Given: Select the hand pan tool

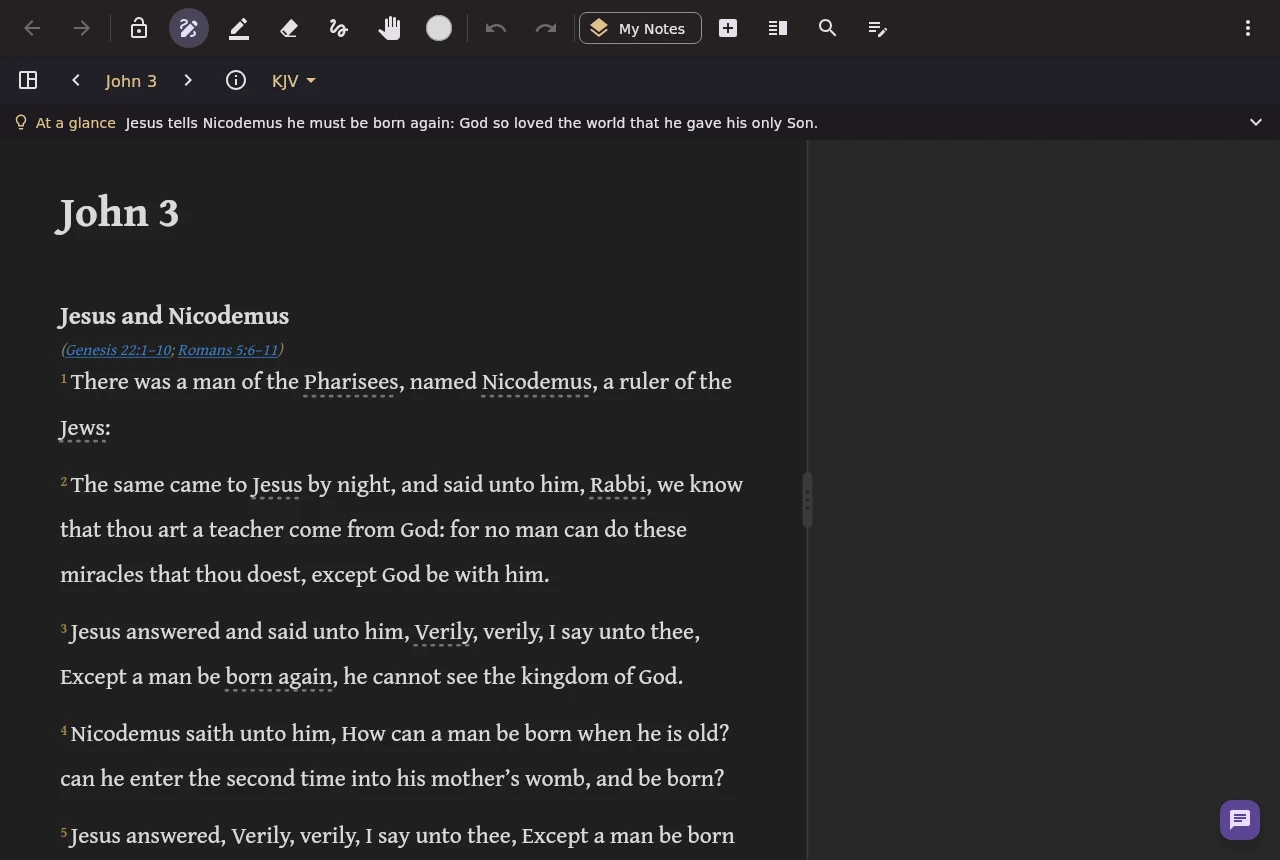Looking at the screenshot, I should coord(389,28).
